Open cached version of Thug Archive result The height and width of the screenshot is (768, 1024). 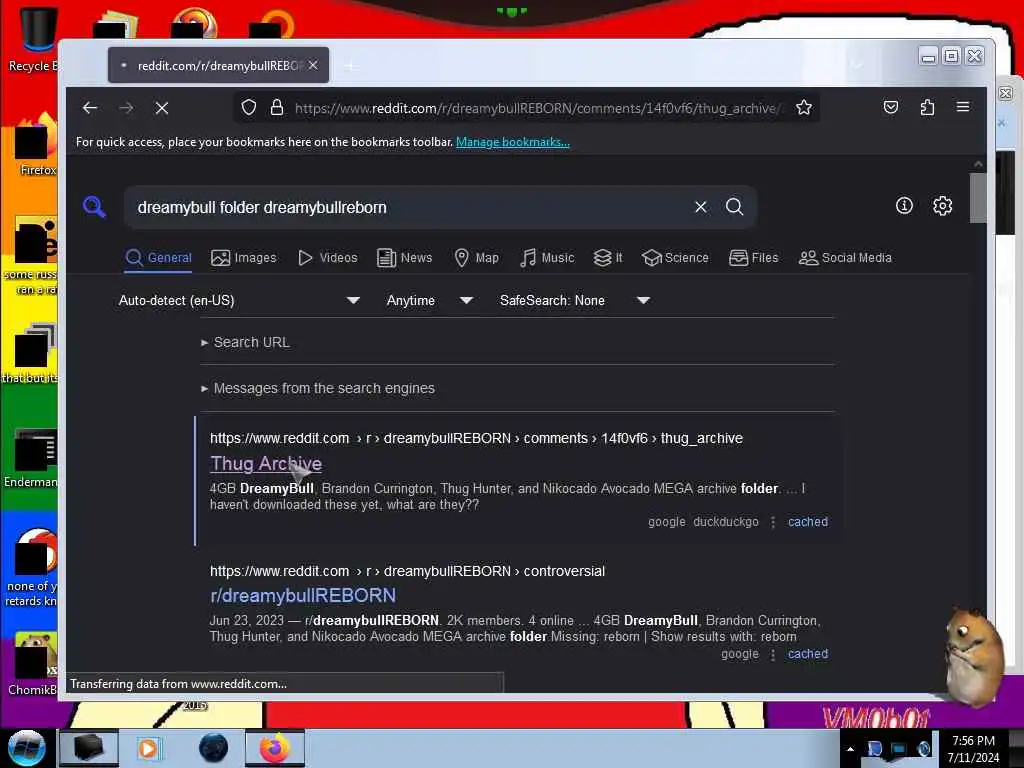coord(808,522)
